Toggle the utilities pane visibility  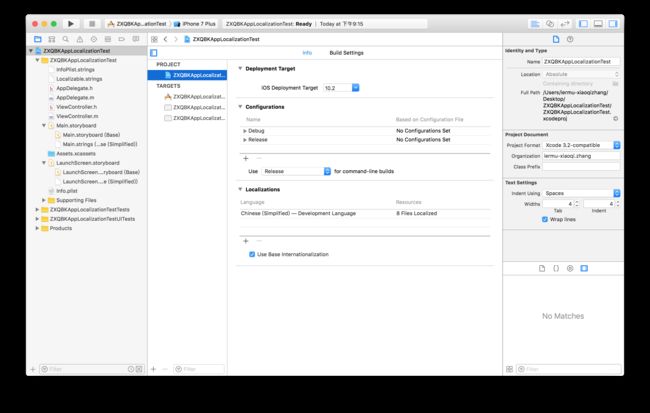click(613, 24)
